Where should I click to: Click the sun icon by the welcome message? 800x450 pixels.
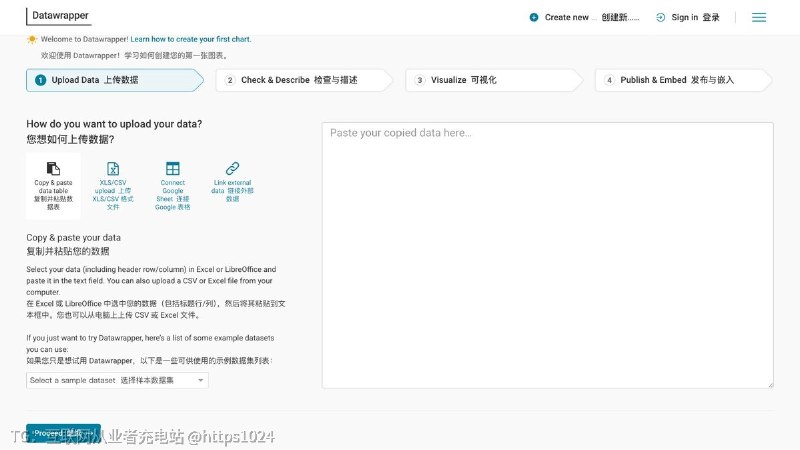(32, 39)
